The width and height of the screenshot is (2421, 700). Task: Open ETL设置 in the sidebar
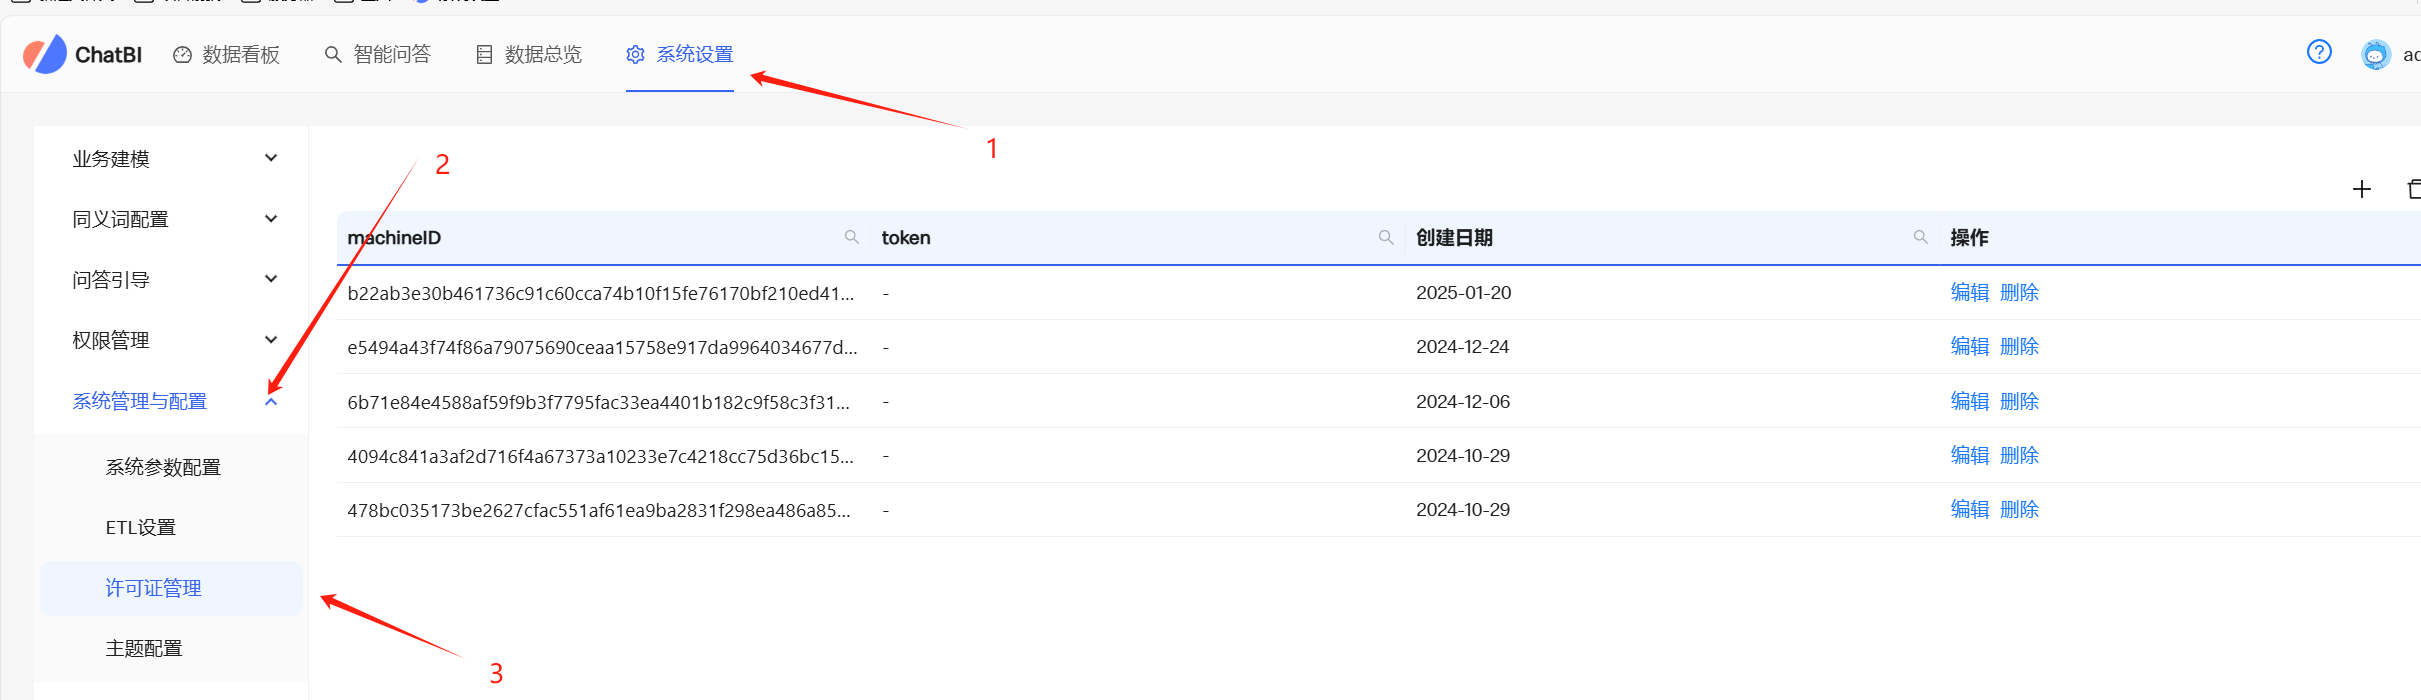141,527
